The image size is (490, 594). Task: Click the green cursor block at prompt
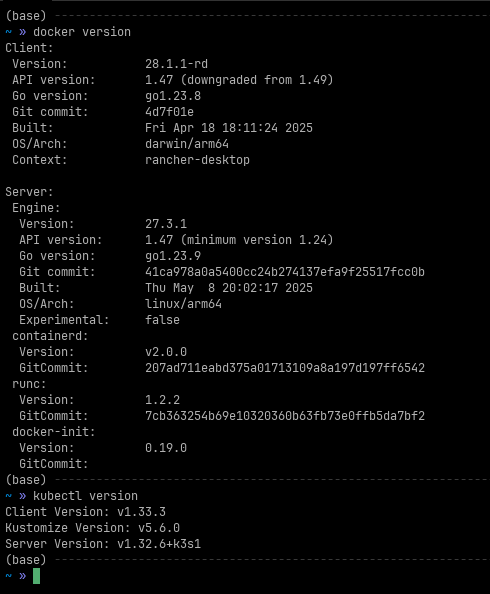point(36,576)
